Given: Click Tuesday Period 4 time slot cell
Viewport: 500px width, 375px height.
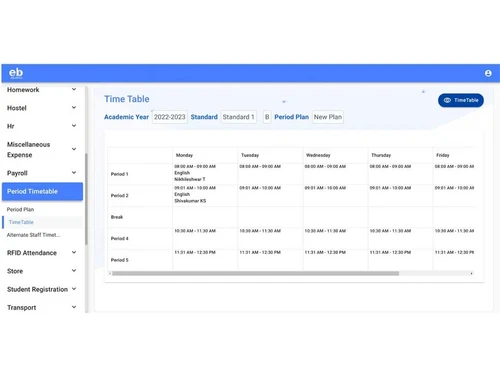Looking at the screenshot, I should pos(270,238).
